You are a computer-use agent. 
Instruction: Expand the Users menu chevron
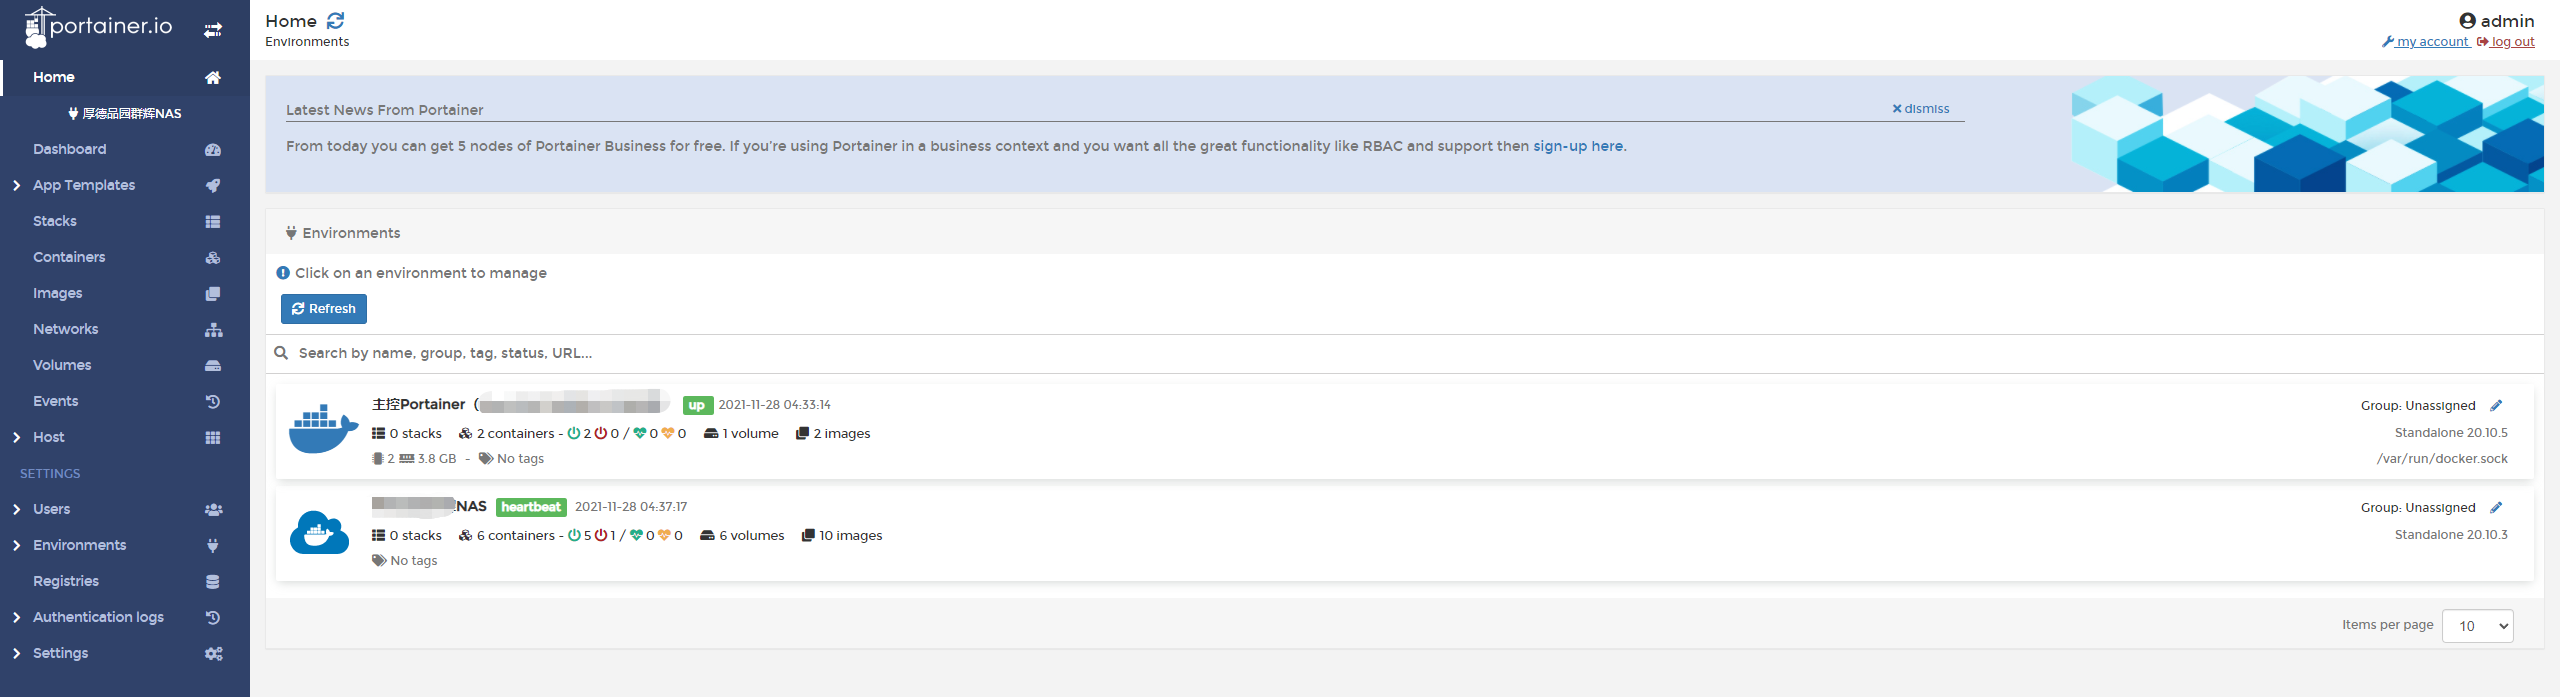tap(16, 510)
